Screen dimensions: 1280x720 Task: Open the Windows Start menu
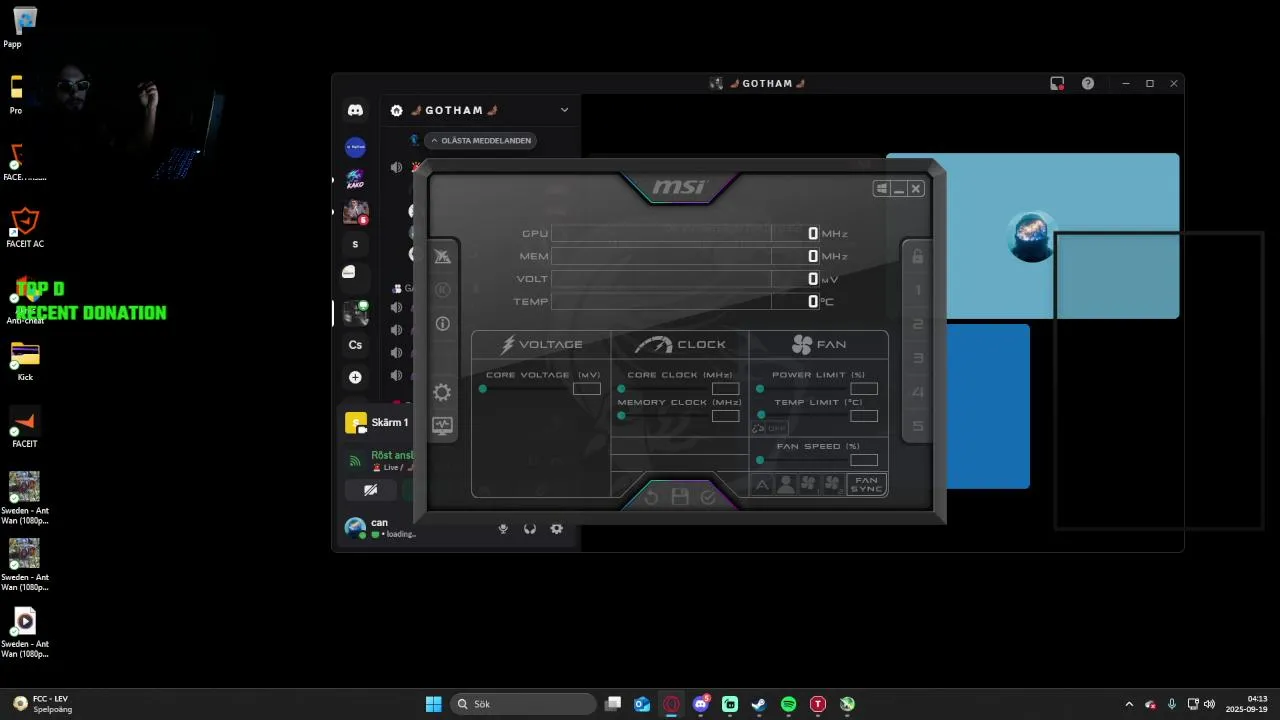pyautogui.click(x=434, y=704)
